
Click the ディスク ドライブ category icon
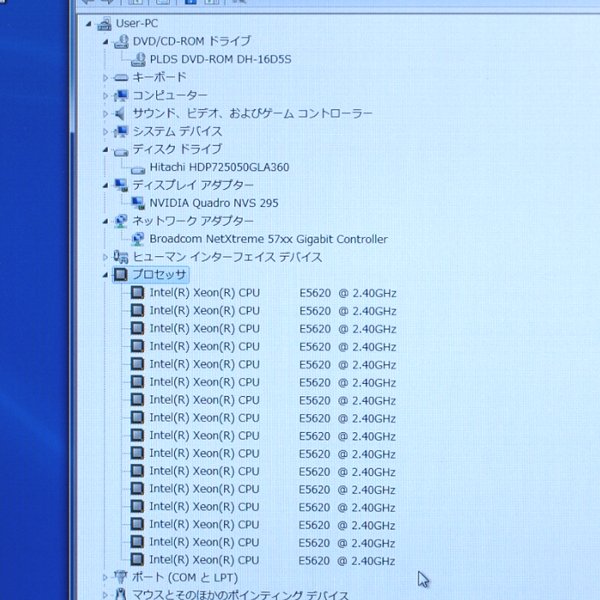point(121,152)
